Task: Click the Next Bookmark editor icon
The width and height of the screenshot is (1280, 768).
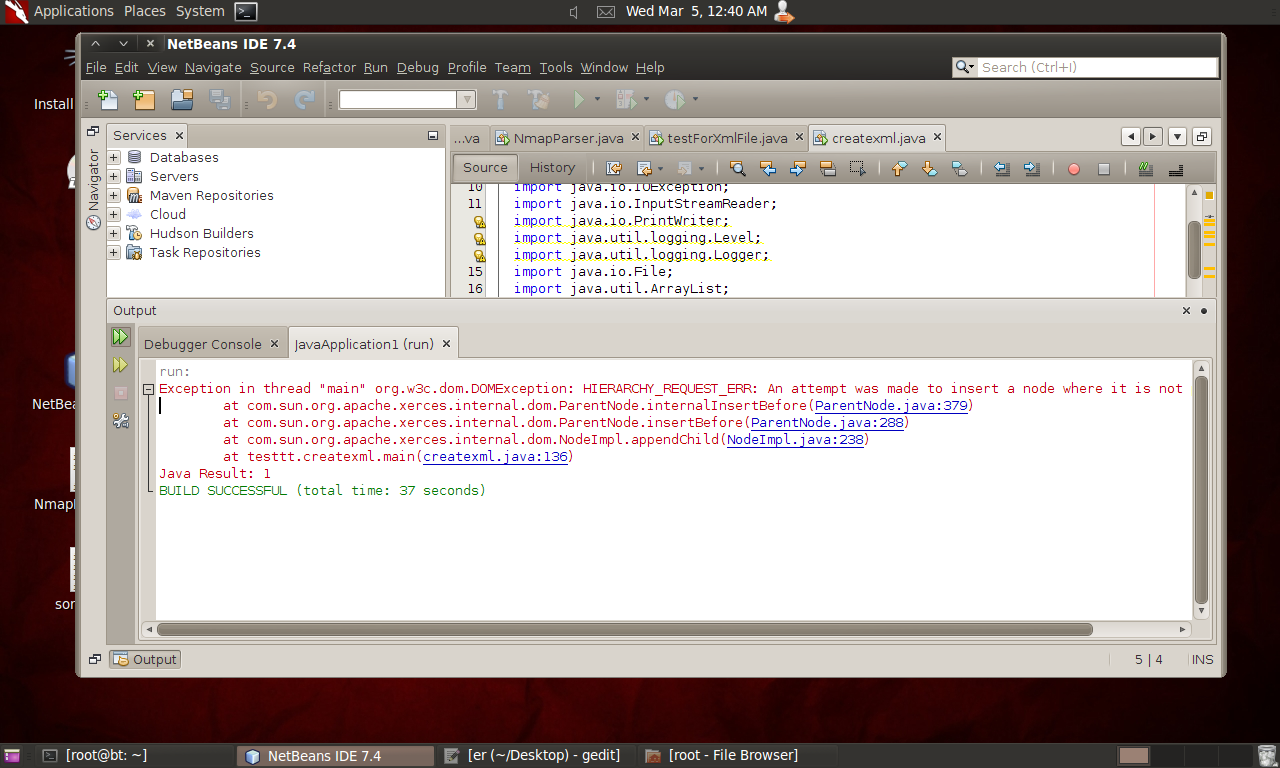Action: pyautogui.click(x=929, y=168)
